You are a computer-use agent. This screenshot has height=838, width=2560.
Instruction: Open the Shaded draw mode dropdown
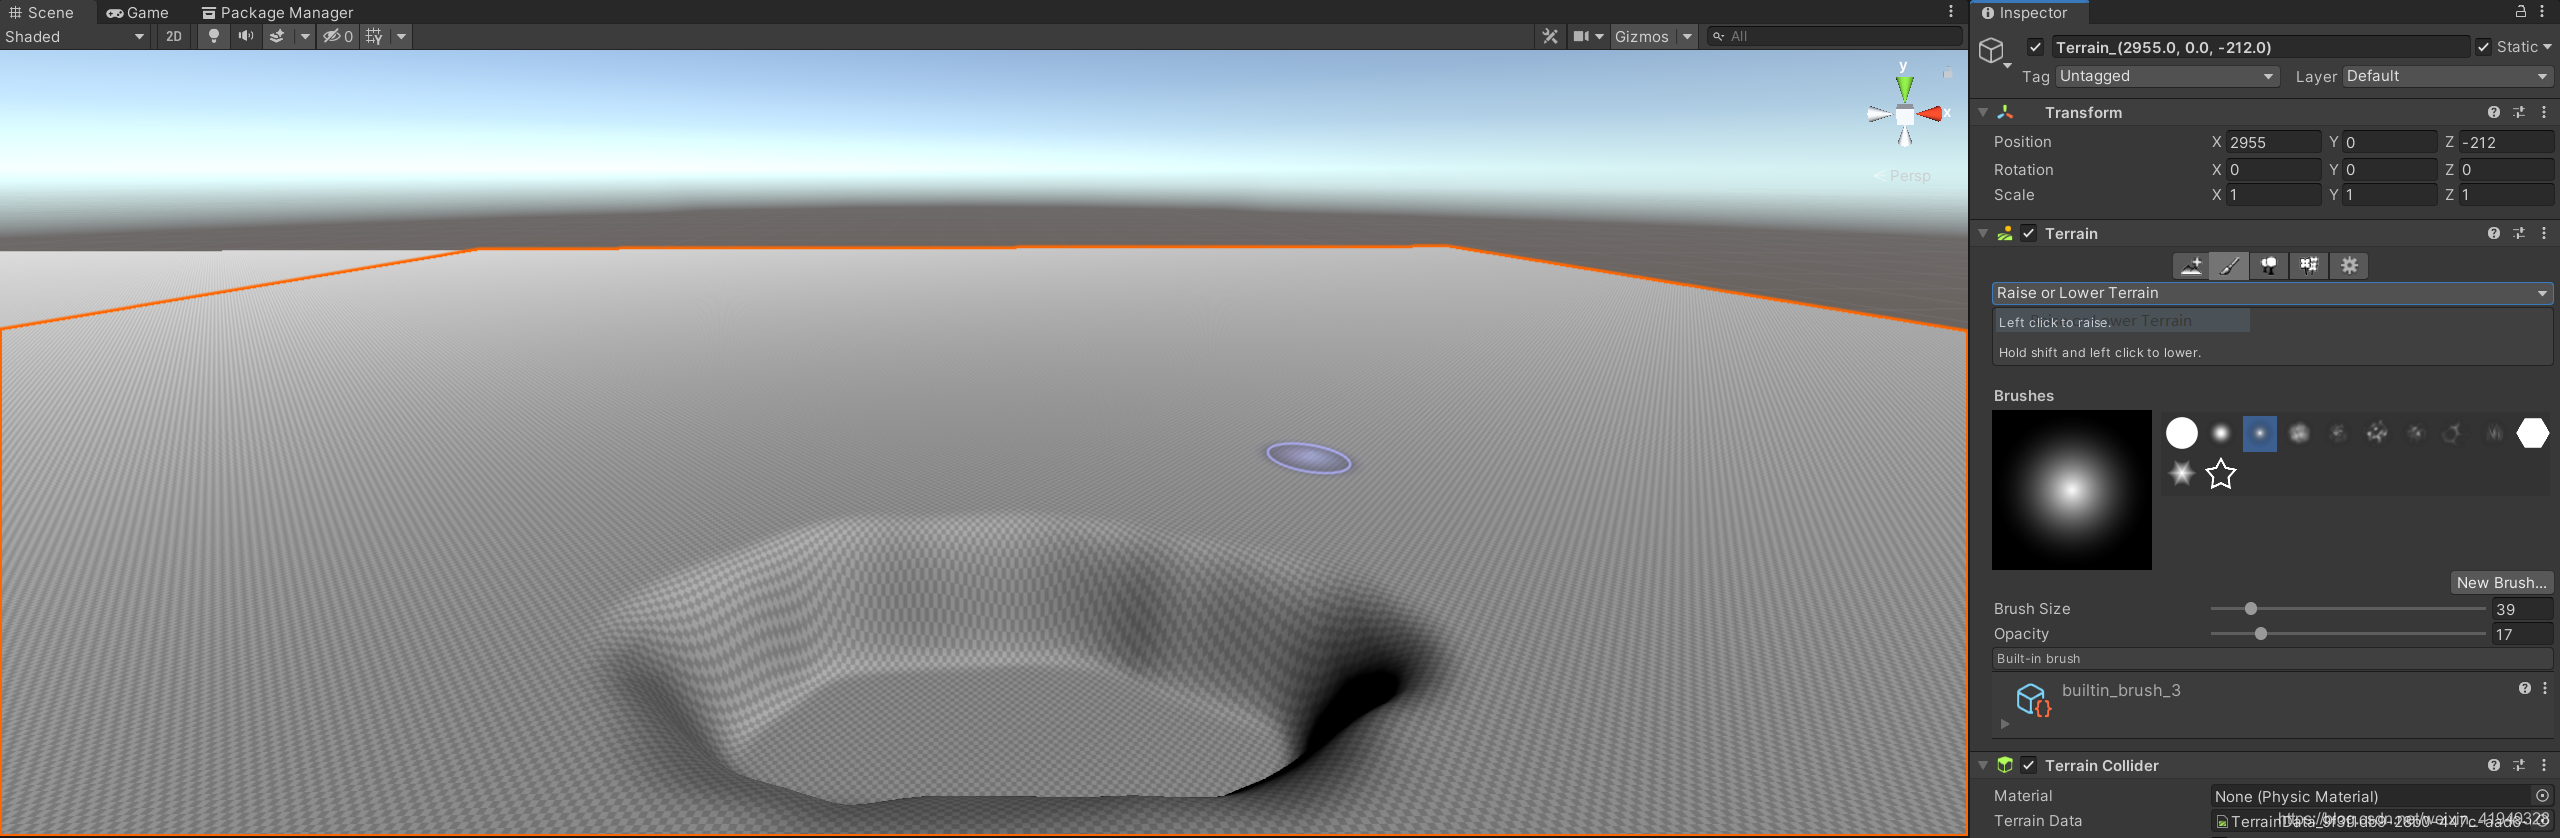coord(75,36)
